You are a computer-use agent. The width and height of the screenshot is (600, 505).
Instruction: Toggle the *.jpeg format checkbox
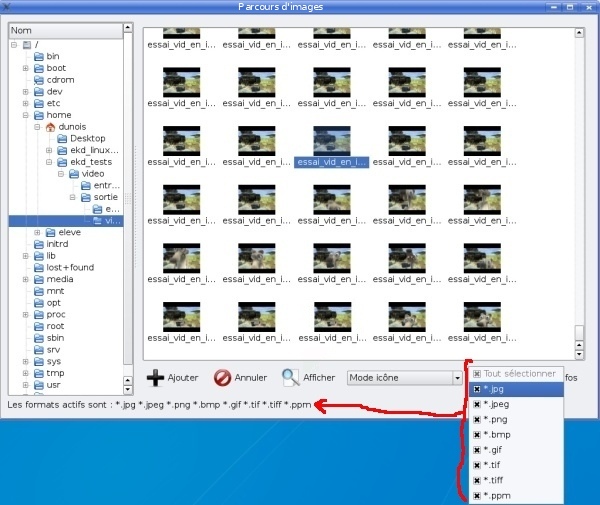(x=477, y=404)
